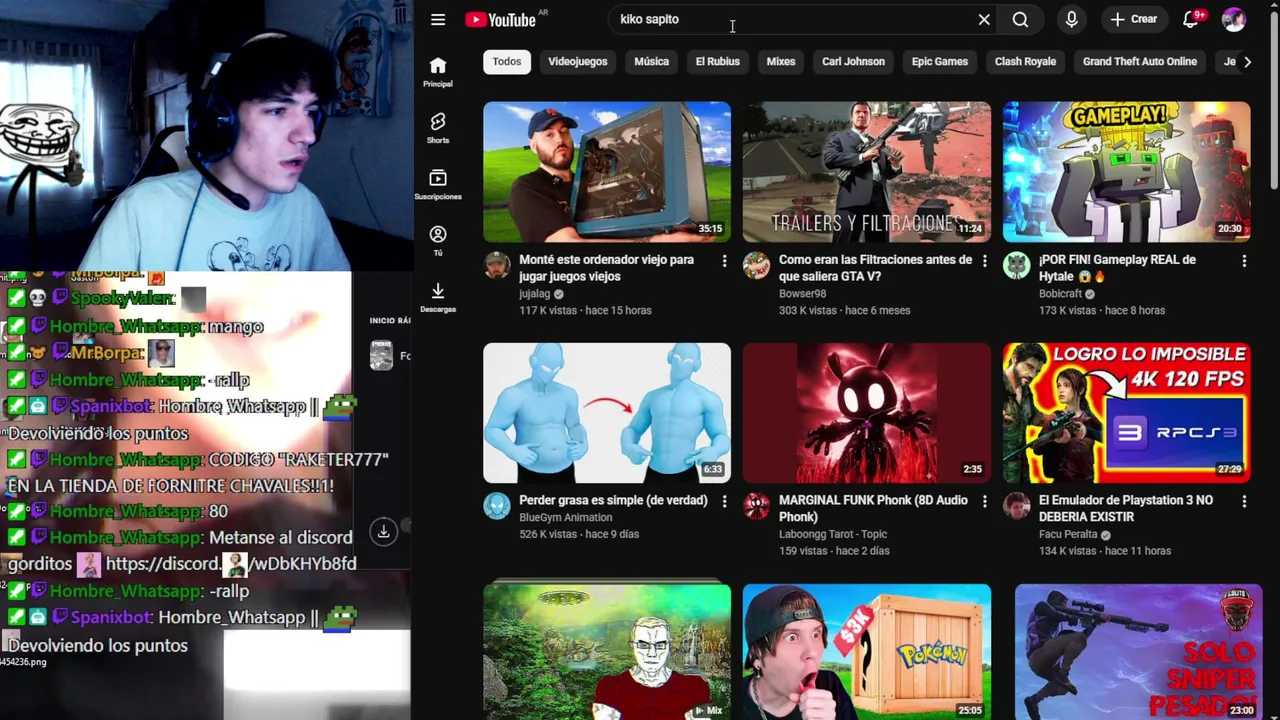Click the Bobicraft channel avatar

(x=1017, y=265)
